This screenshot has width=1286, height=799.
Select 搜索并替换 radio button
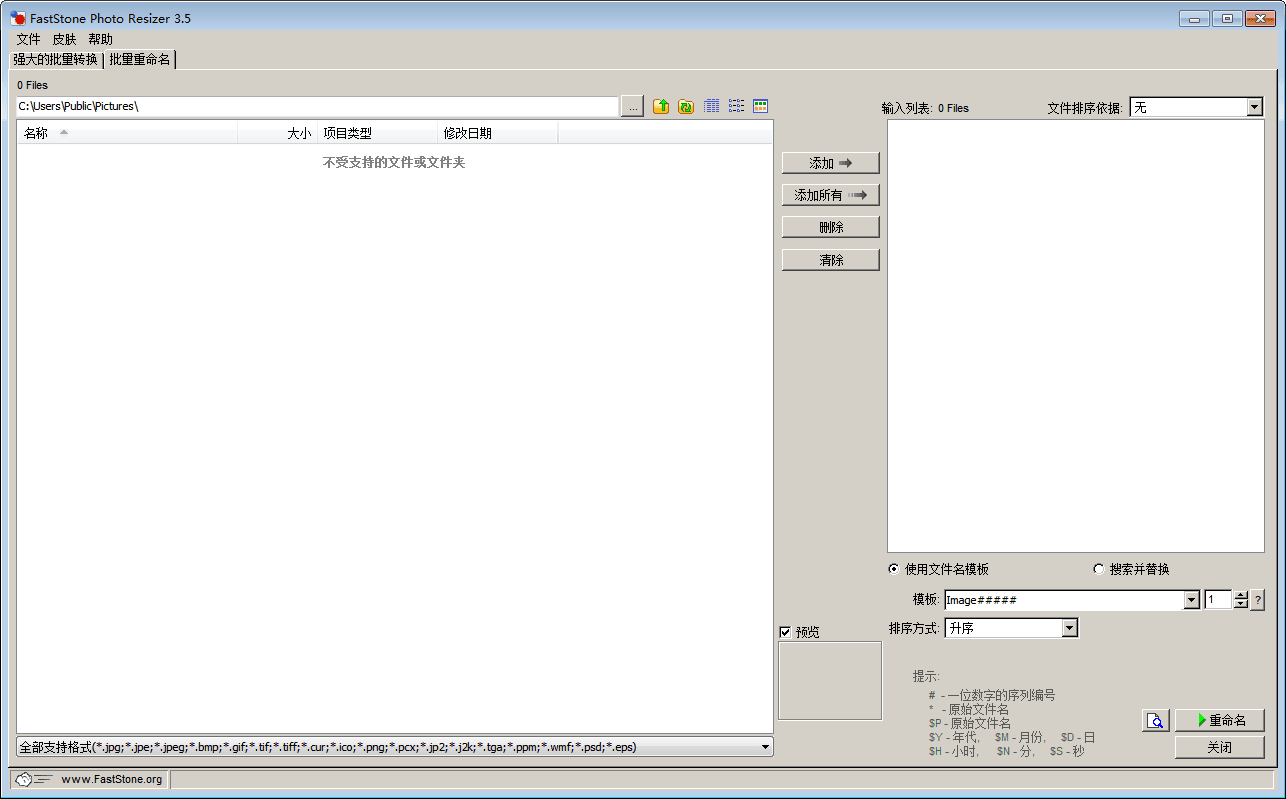1099,569
